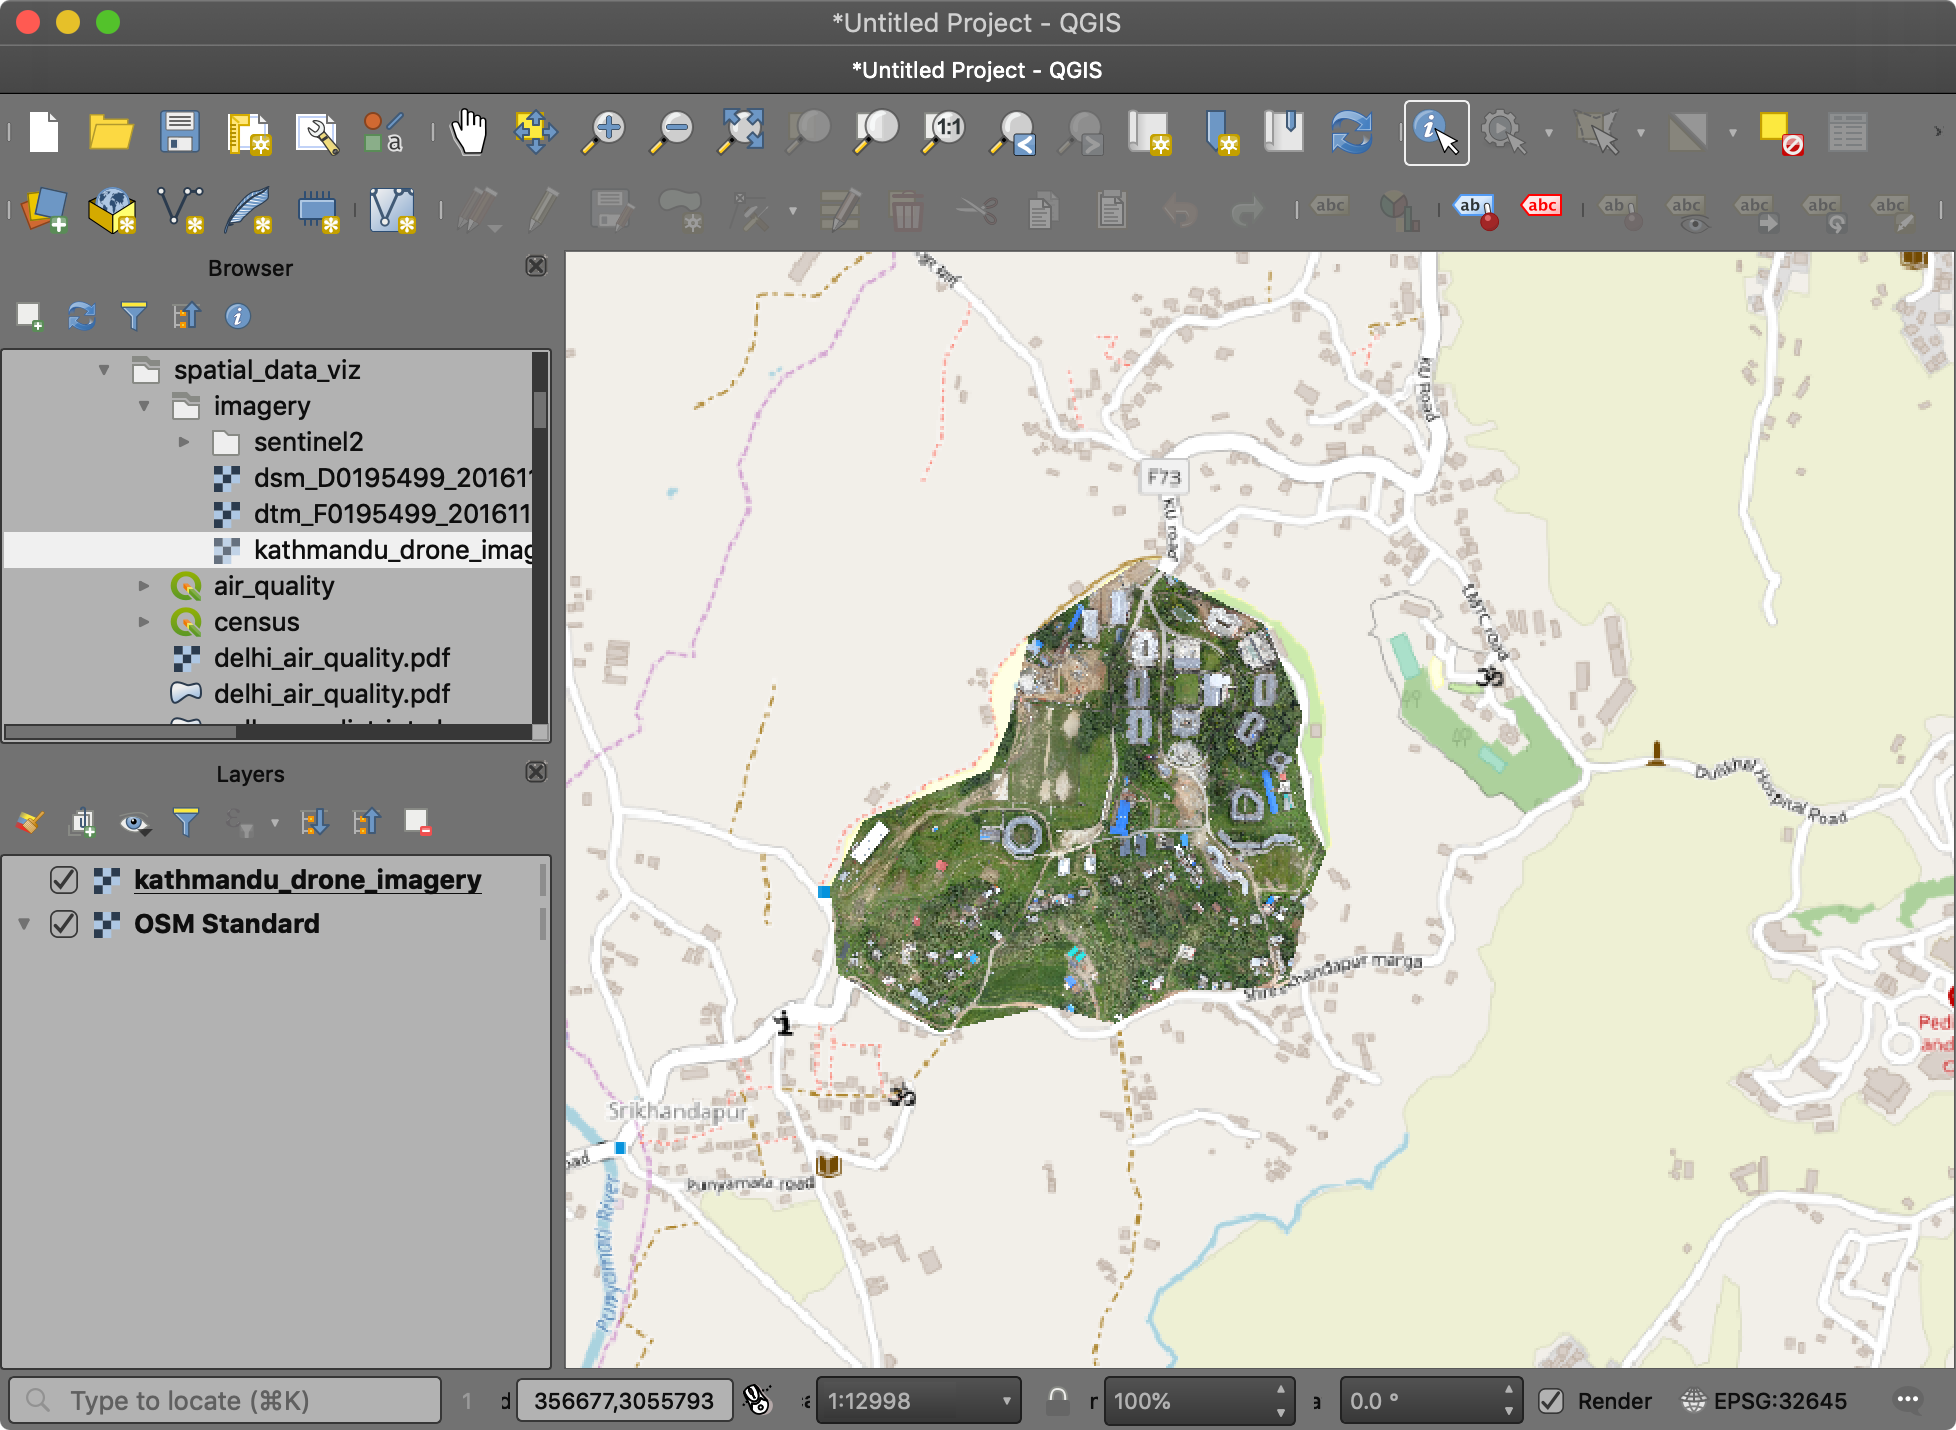Click the Save Project floppy icon

[180, 132]
